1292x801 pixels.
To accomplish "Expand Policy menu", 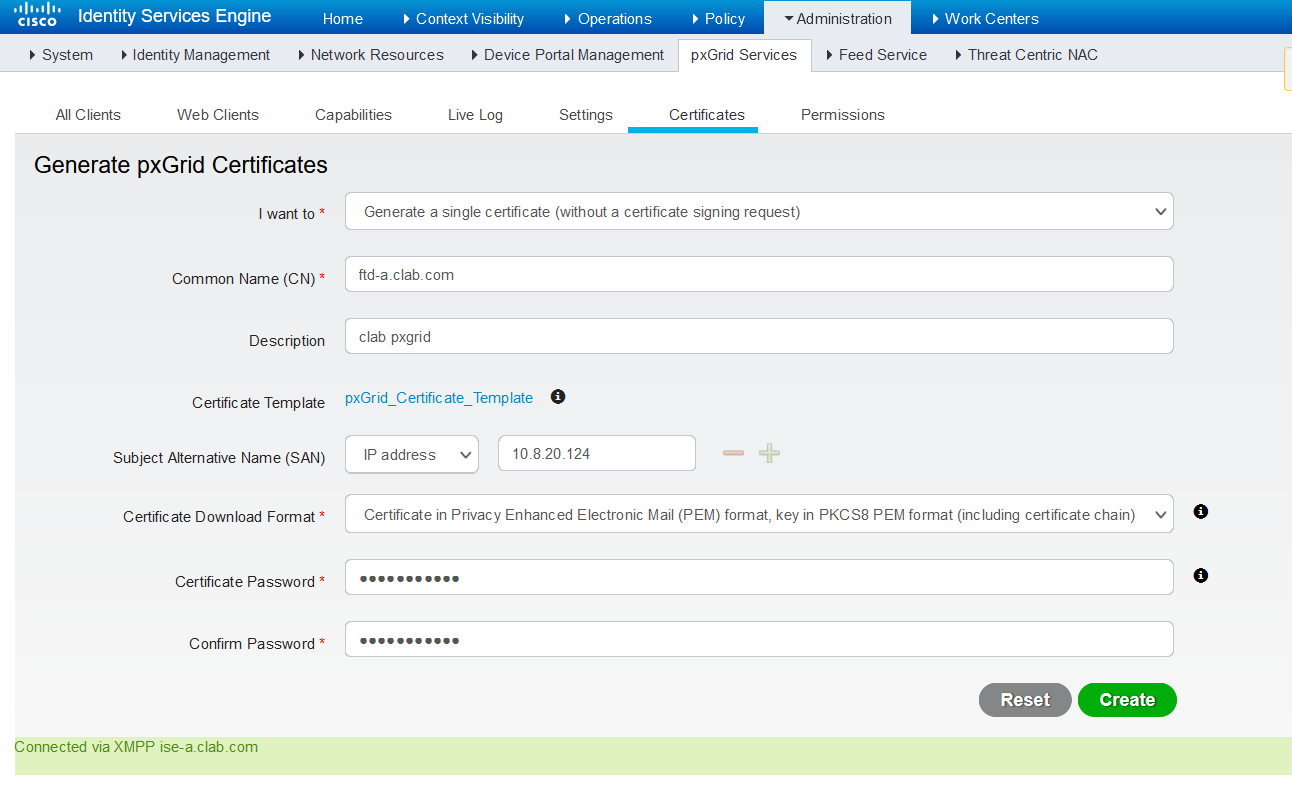I will (x=718, y=18).
